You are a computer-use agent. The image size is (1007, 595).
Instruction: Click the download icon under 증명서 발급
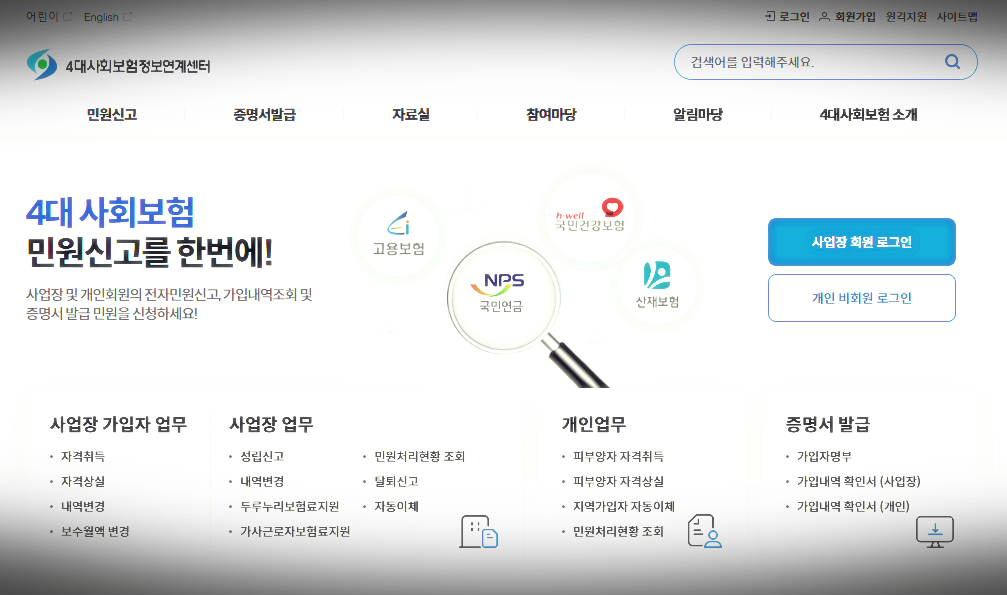(934, 531)
